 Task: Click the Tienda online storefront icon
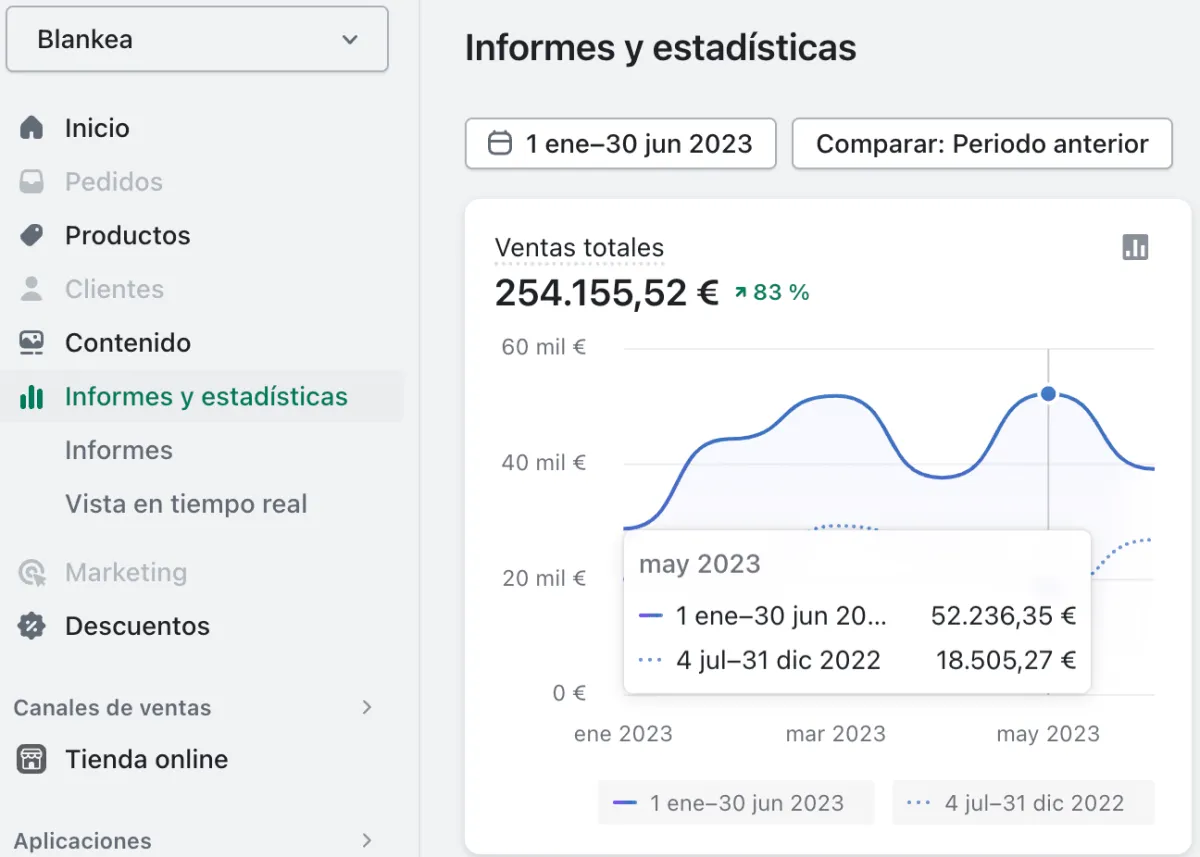click(32, 759)
